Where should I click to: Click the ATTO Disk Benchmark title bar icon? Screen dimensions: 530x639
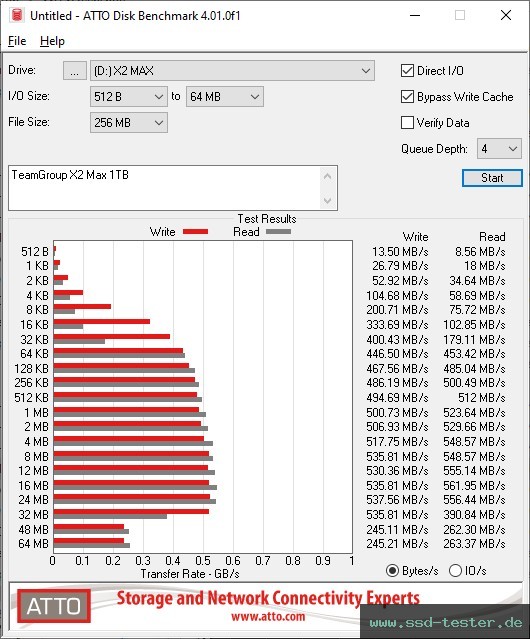17,15
